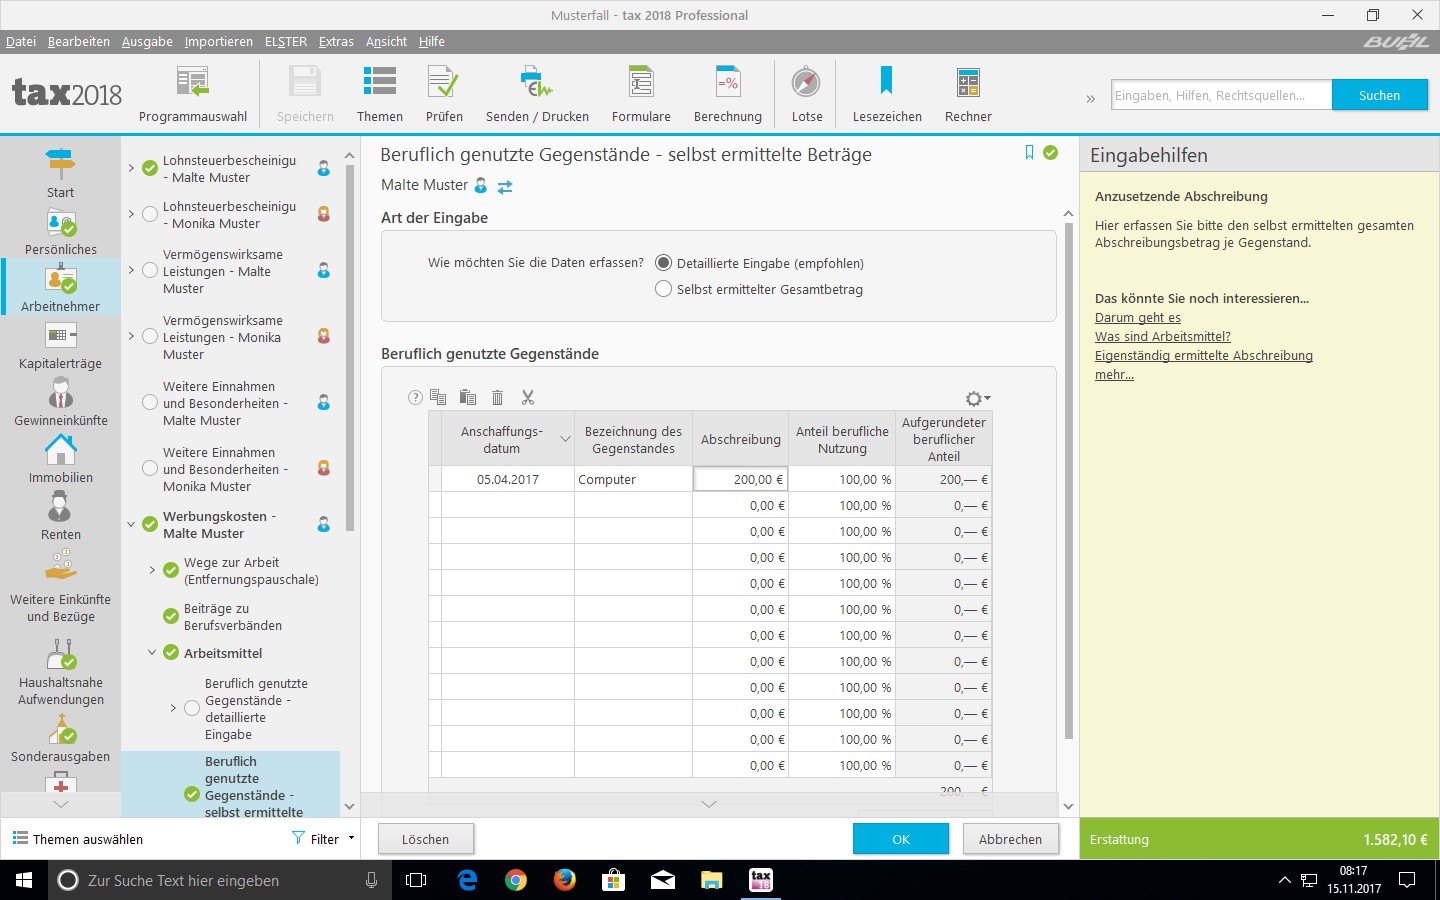Open the Importieren menu
The height and width of the screenshot is (900, 1440).
(219, 41)
